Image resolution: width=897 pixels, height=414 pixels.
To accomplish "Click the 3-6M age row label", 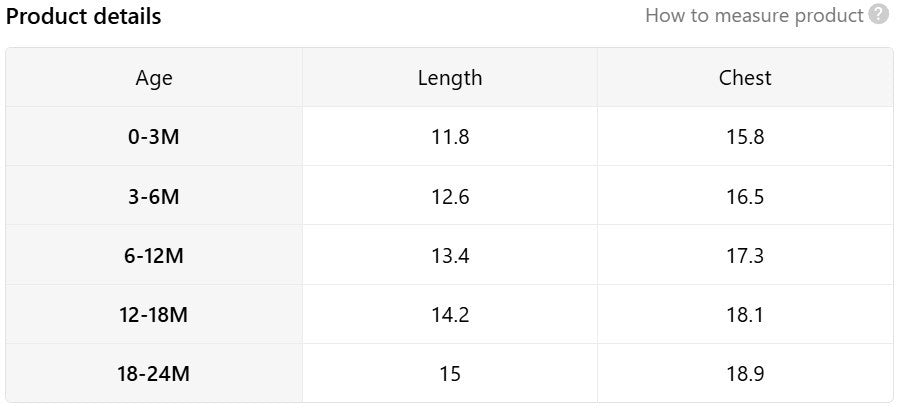I will click(154, 197).
